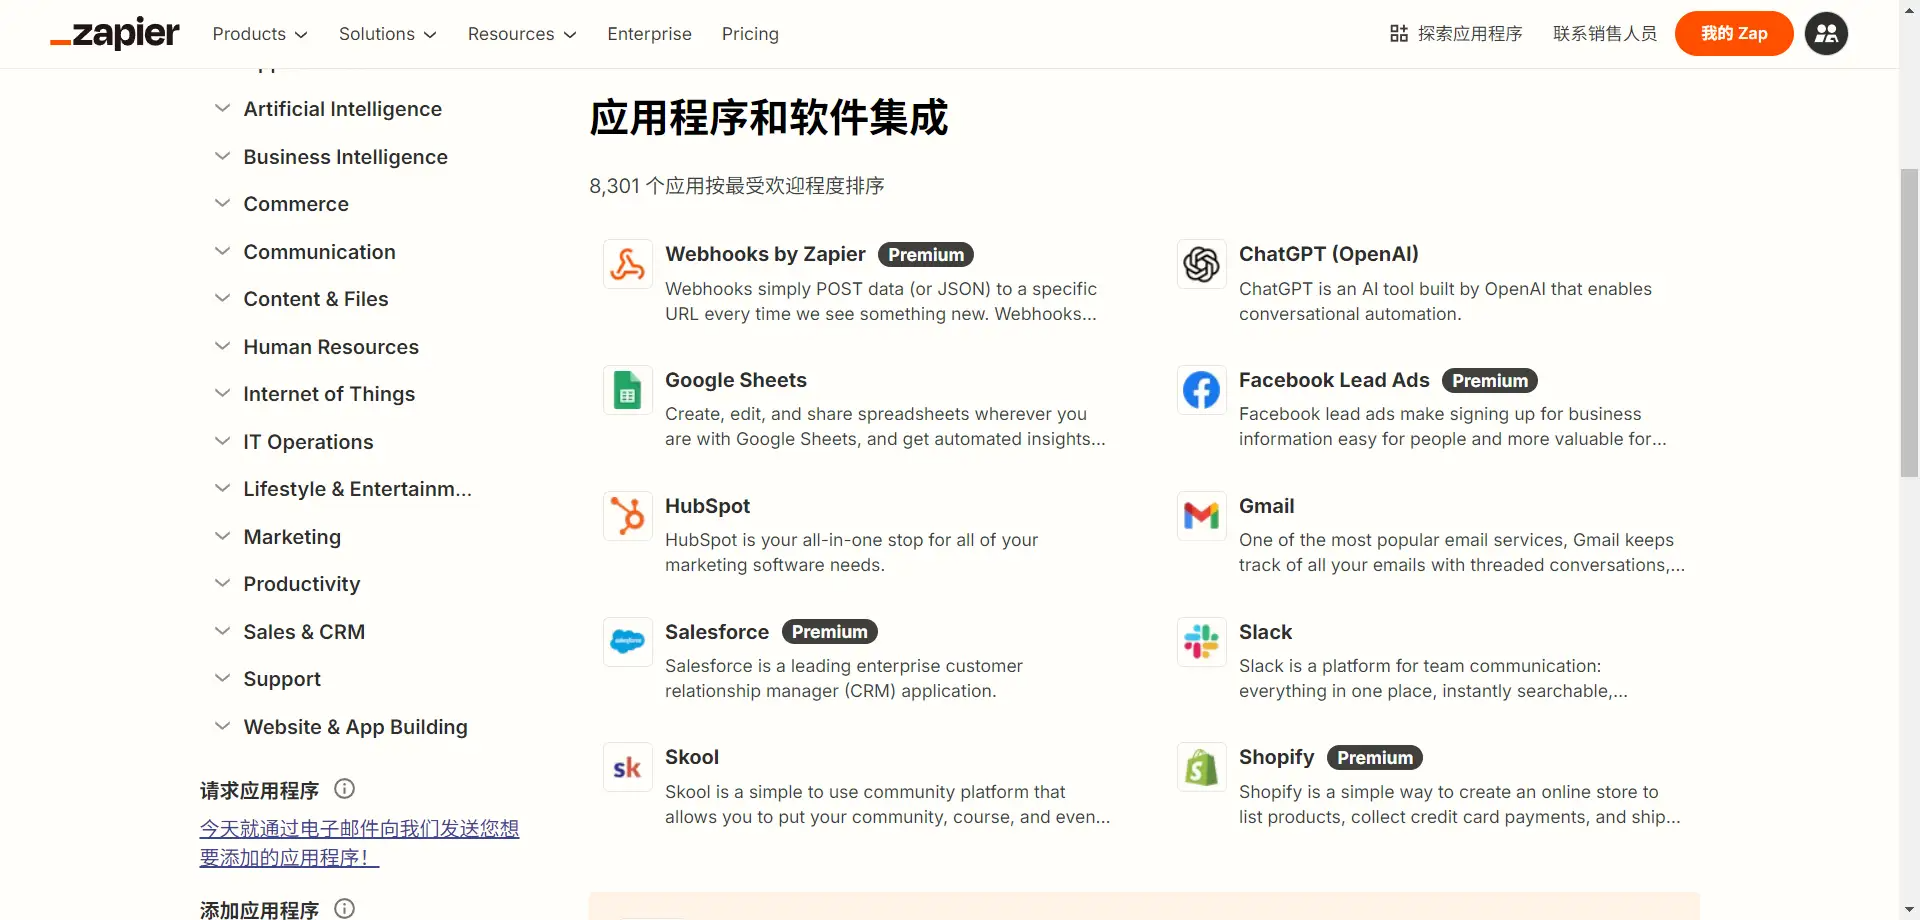Open the Gmail app icon
Viewport: 1920px width, 920px height.
(1202, 516)
